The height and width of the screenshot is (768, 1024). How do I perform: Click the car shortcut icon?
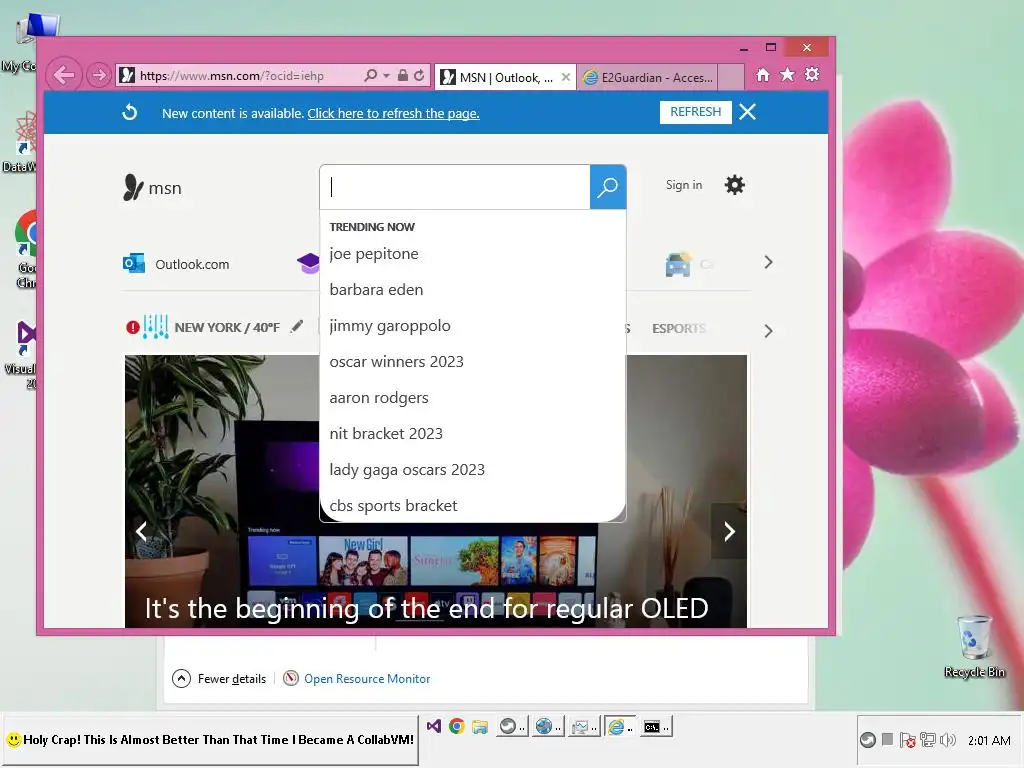[678, 264]
